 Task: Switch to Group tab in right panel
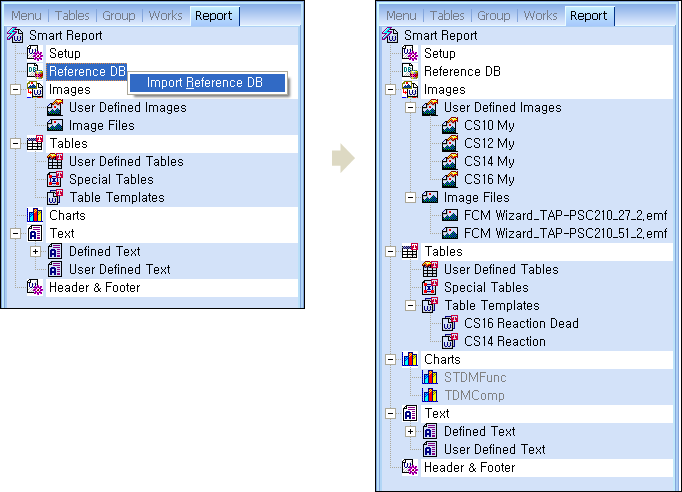(x=493, y=16)
